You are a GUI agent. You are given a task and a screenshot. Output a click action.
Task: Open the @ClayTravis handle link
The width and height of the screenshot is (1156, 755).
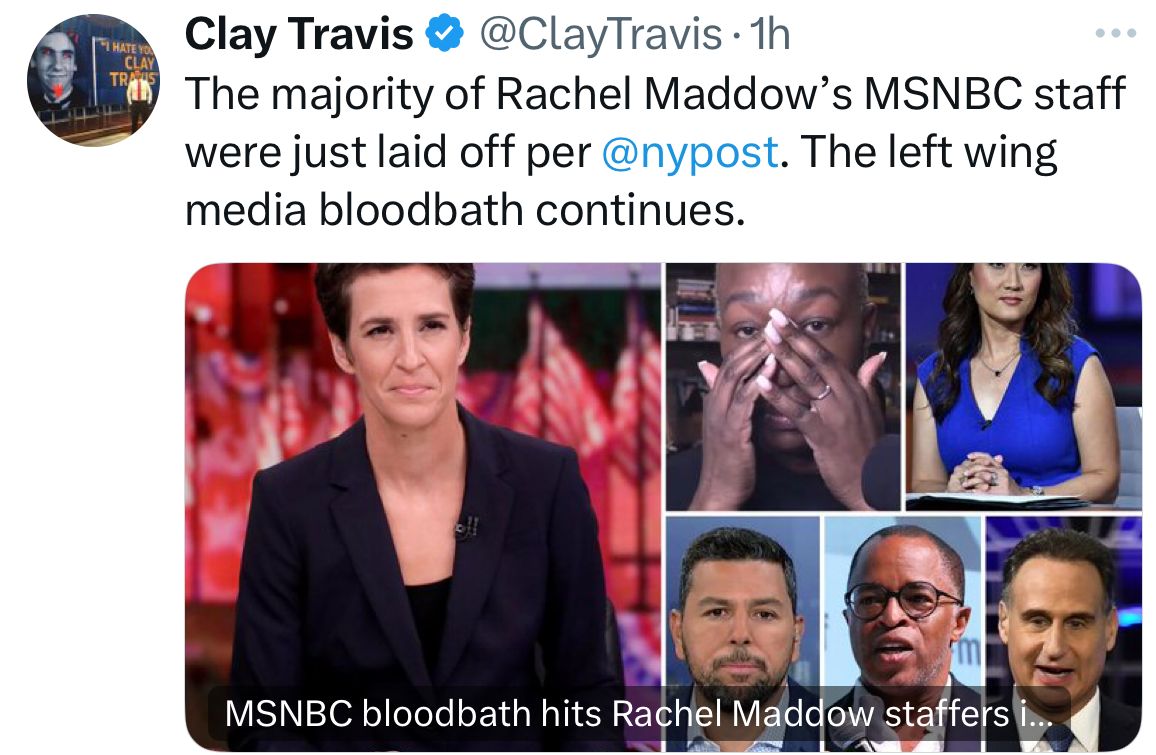600,34
